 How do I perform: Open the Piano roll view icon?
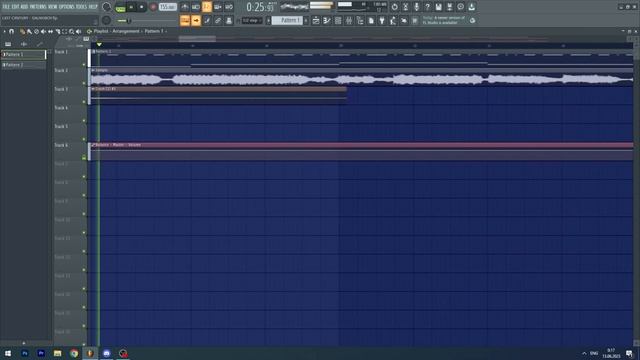(327, 20)
